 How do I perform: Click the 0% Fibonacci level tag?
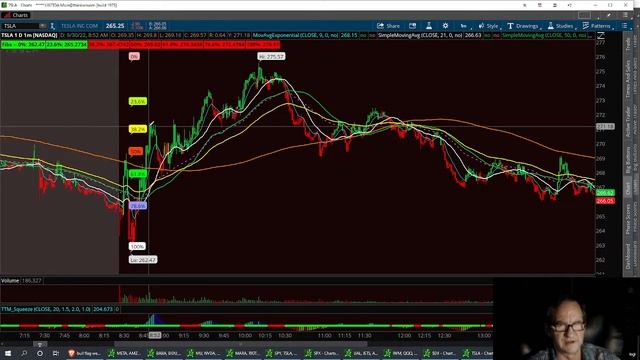pos(134,56)
